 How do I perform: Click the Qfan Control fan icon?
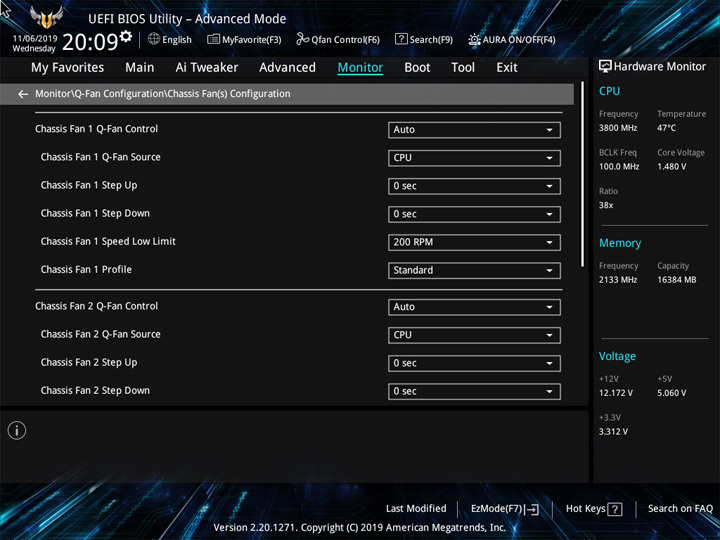click(x=303, y=39)
